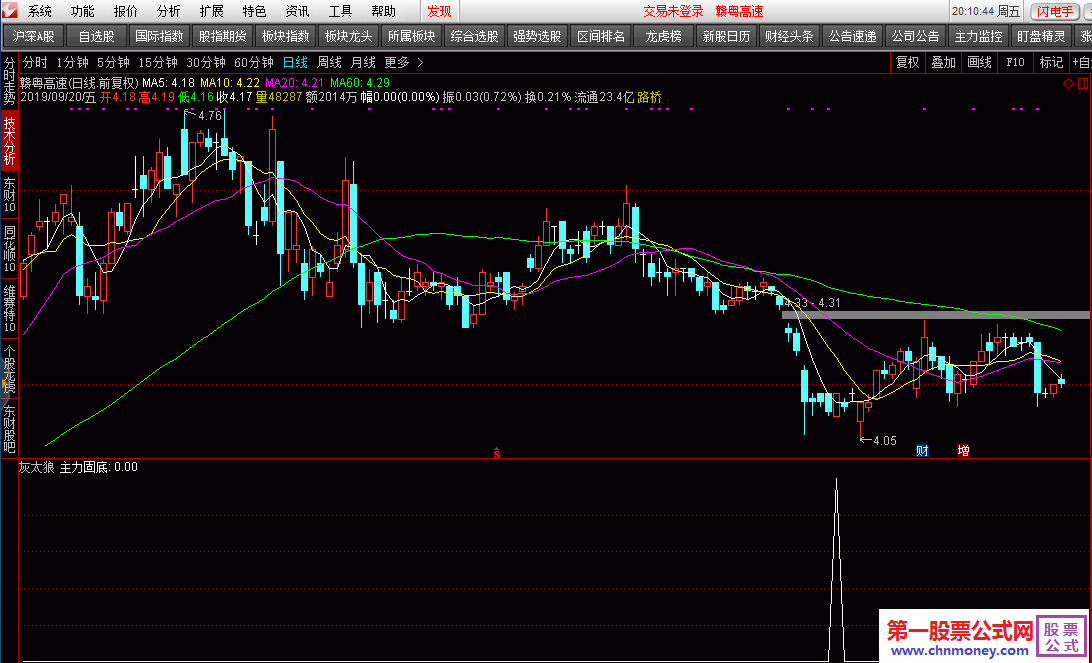
Task: Click the red application logo icon
Action: [10, 10]
